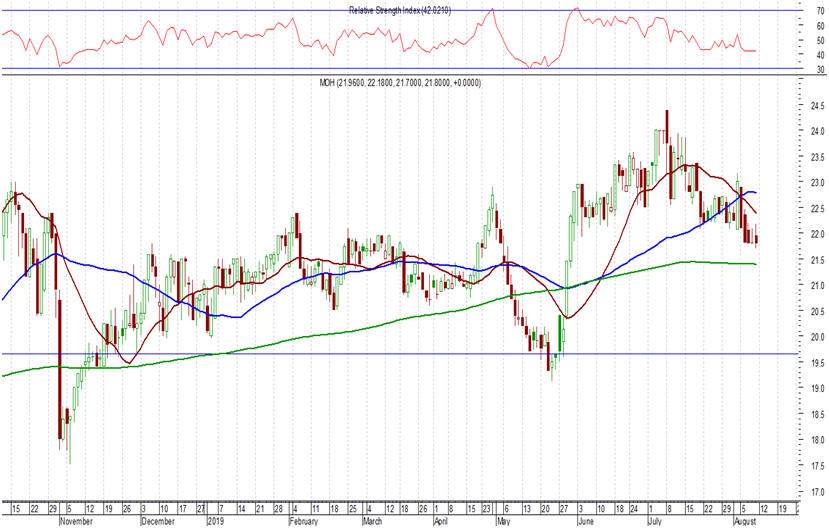The image size is (829, 528).
Task: Click the 17.5 price axis label
Action: (818, 466)
